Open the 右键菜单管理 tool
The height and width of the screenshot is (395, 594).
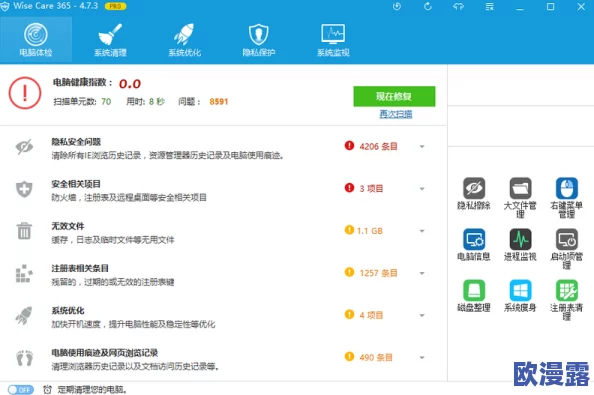click(x=566, y=197)
